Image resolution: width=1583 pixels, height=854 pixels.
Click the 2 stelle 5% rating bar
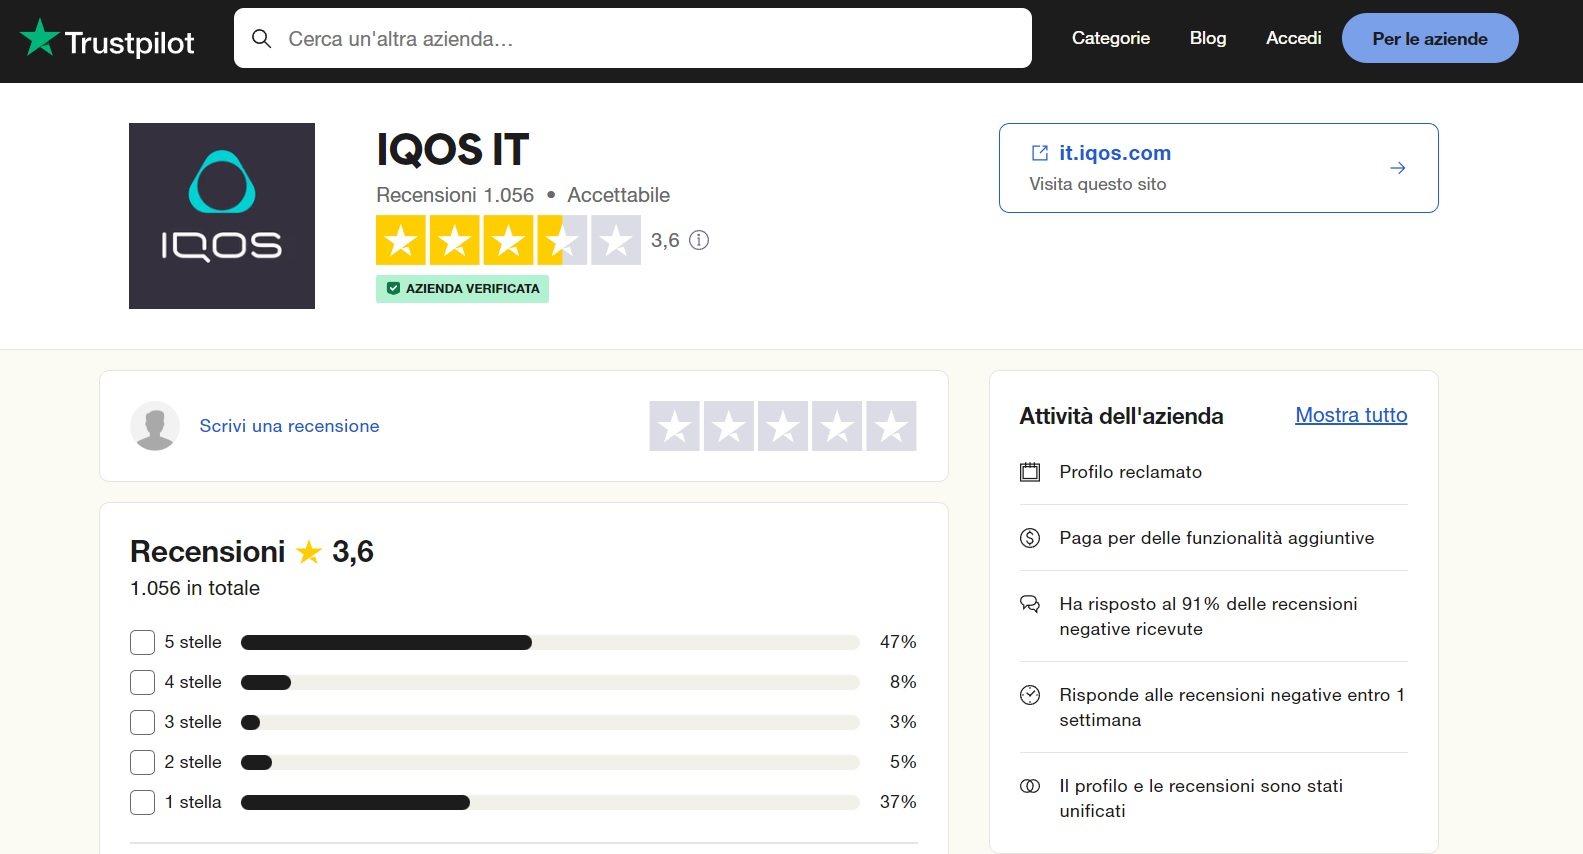pos(550,762)
